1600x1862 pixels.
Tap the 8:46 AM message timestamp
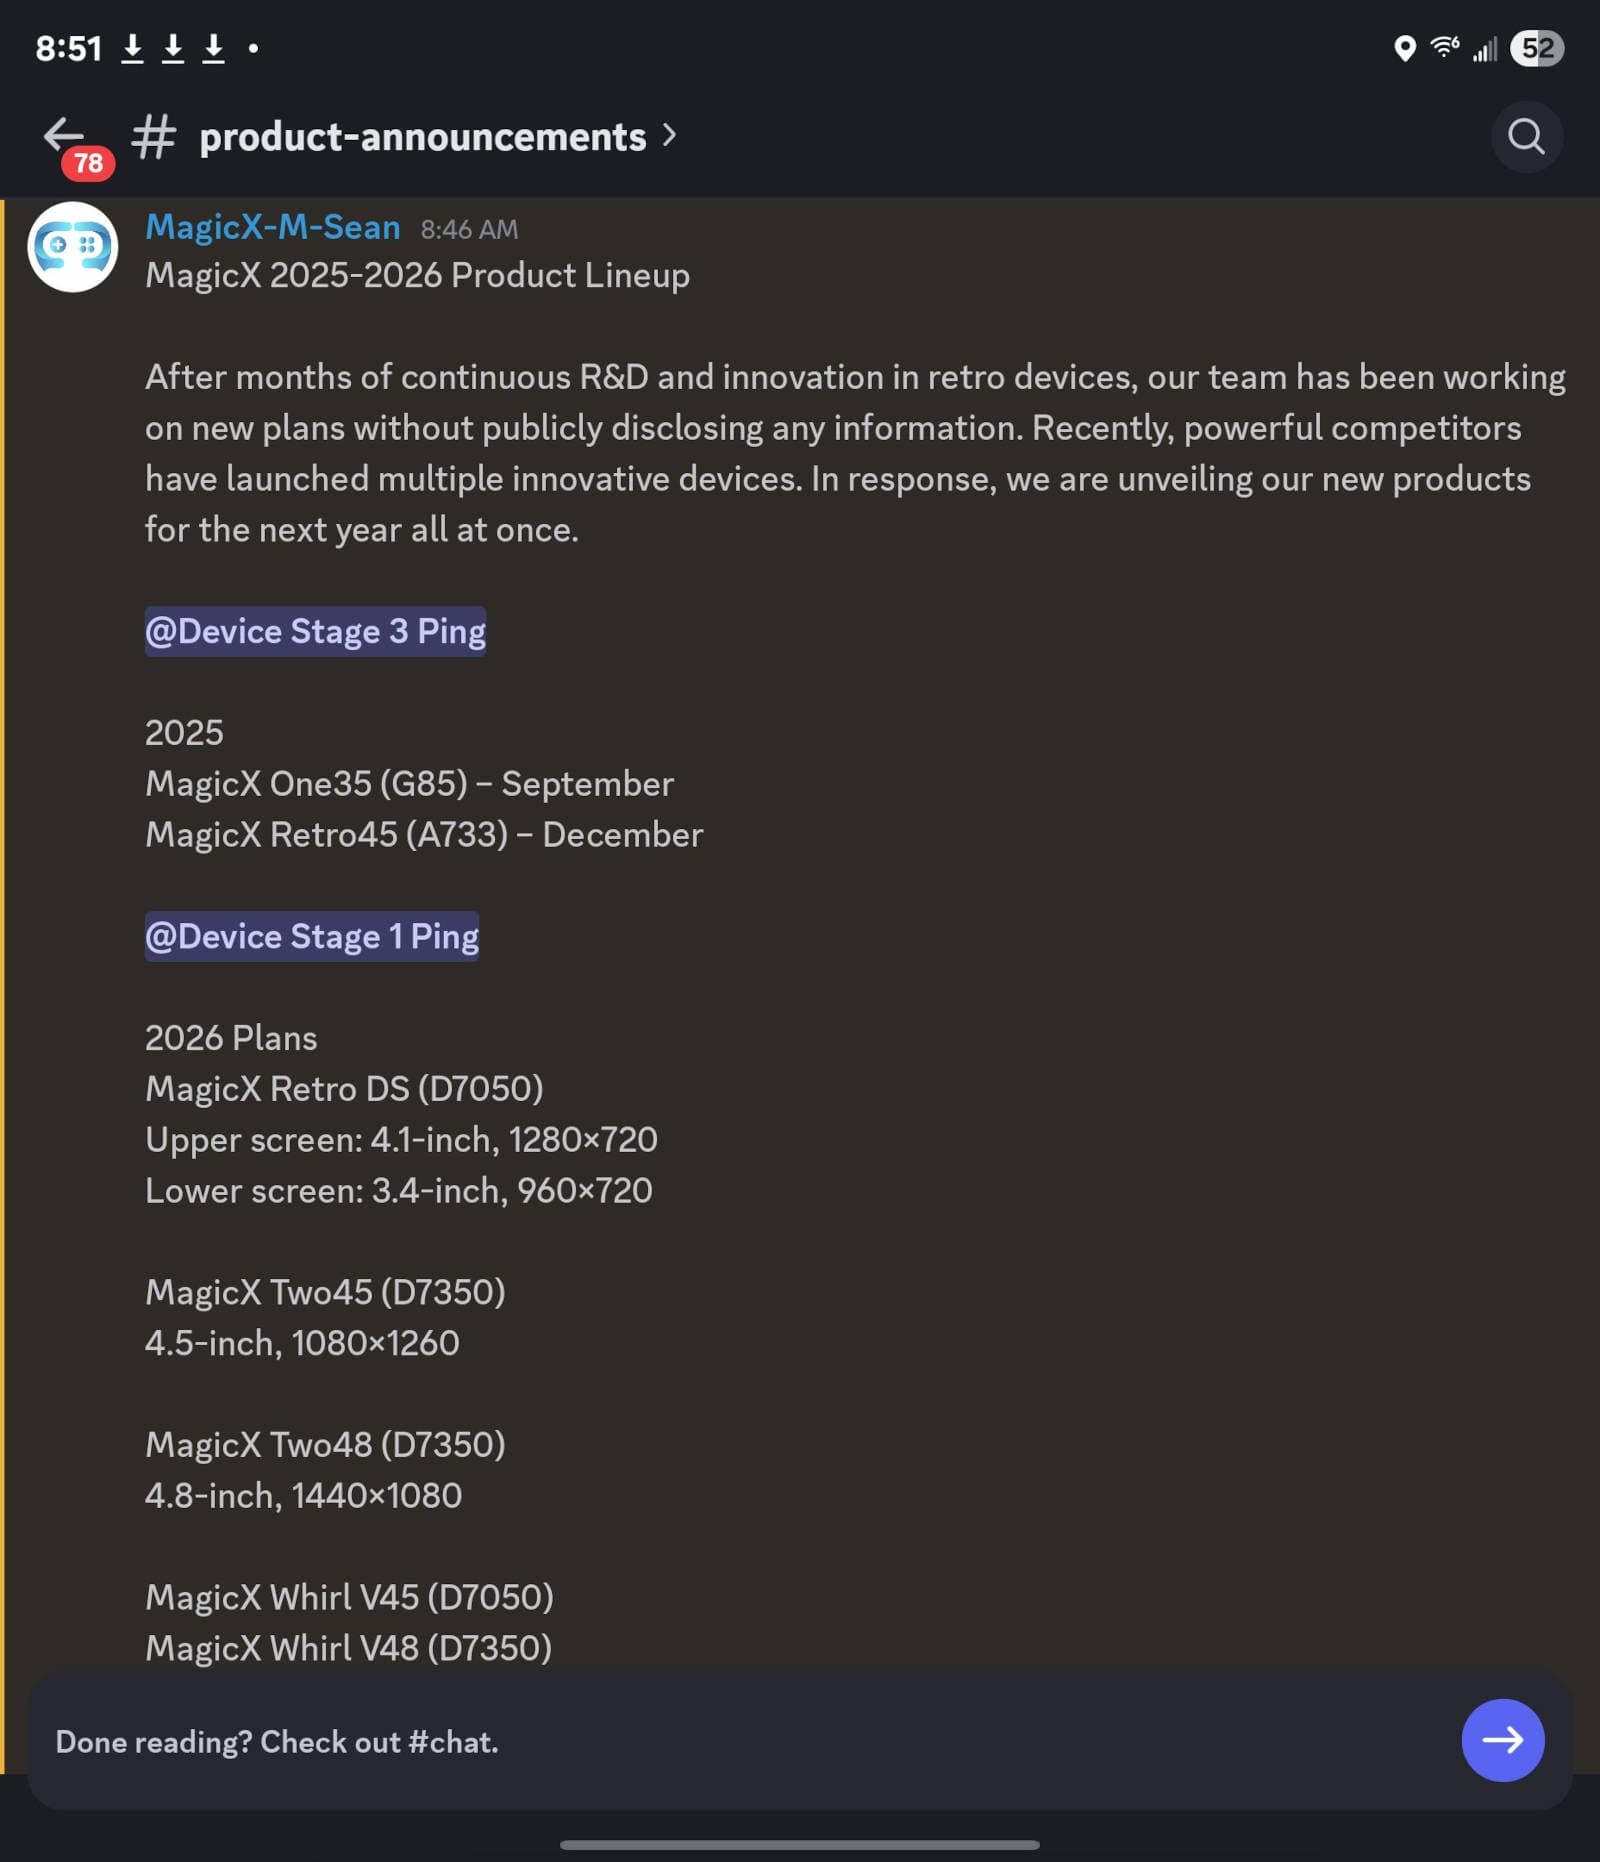[x=469, y=229]
